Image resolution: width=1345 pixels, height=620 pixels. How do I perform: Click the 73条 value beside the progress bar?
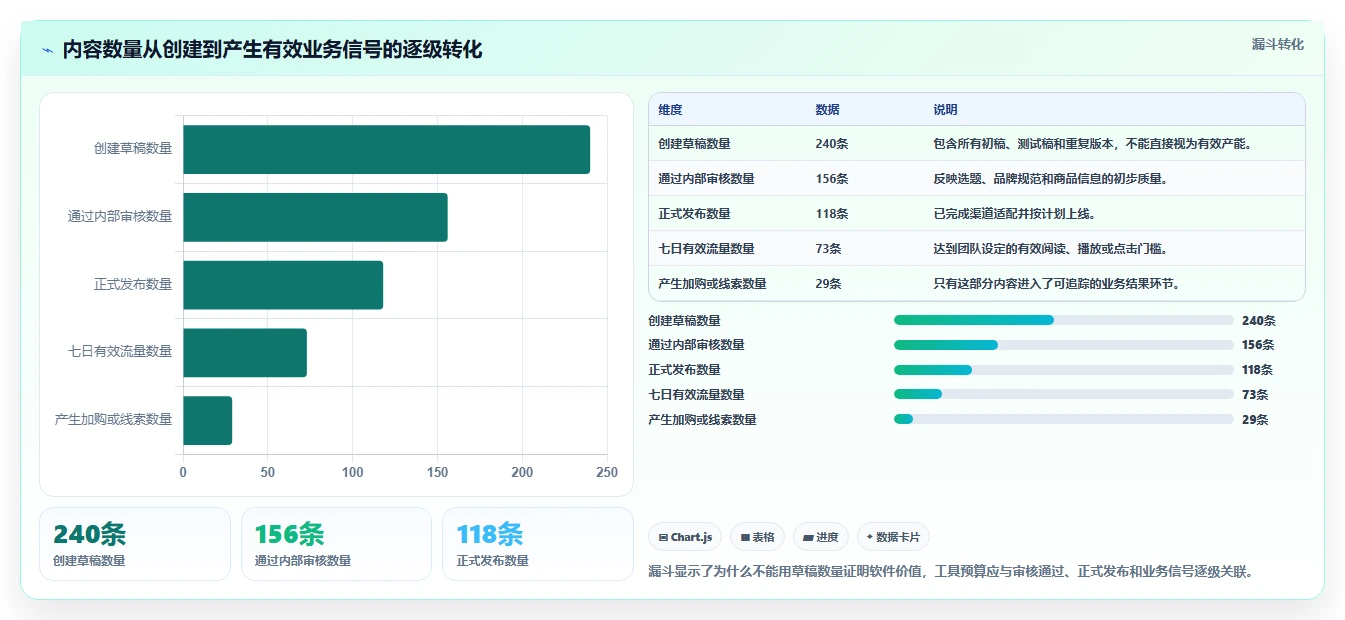tap(1255, 395)
